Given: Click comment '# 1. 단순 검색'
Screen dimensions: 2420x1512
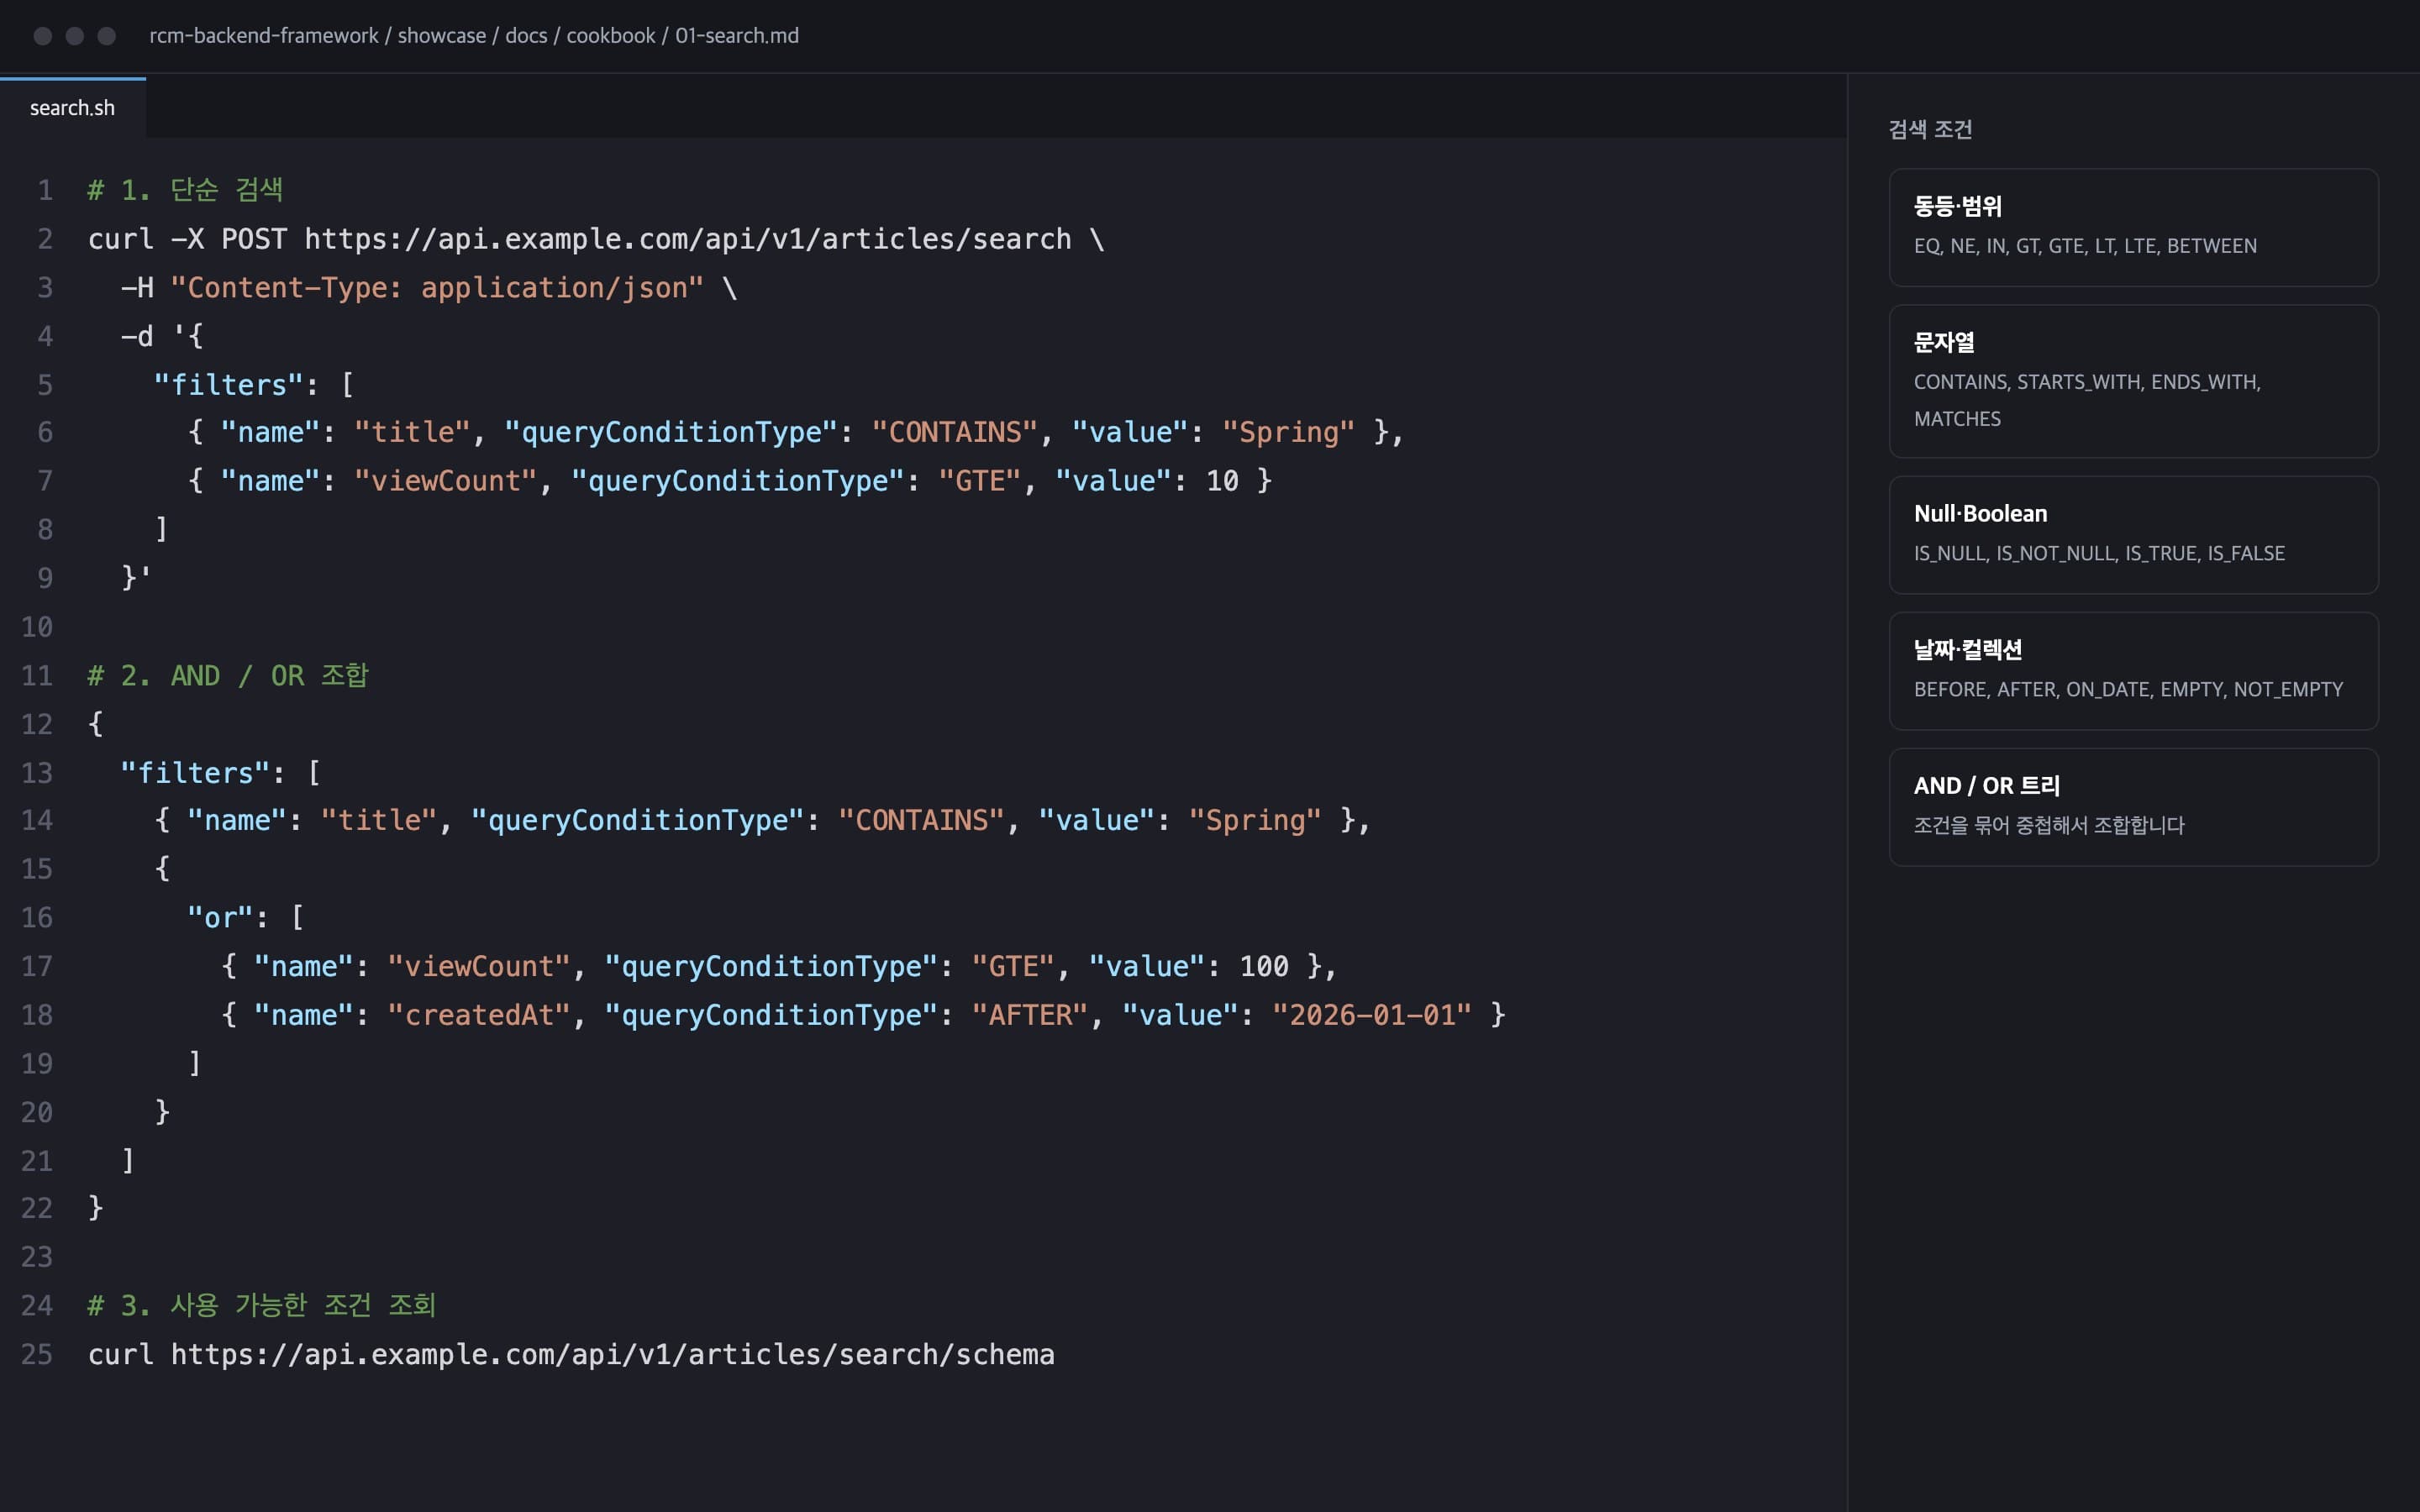Looking at the screenshot, I should (x=186, y=190).
